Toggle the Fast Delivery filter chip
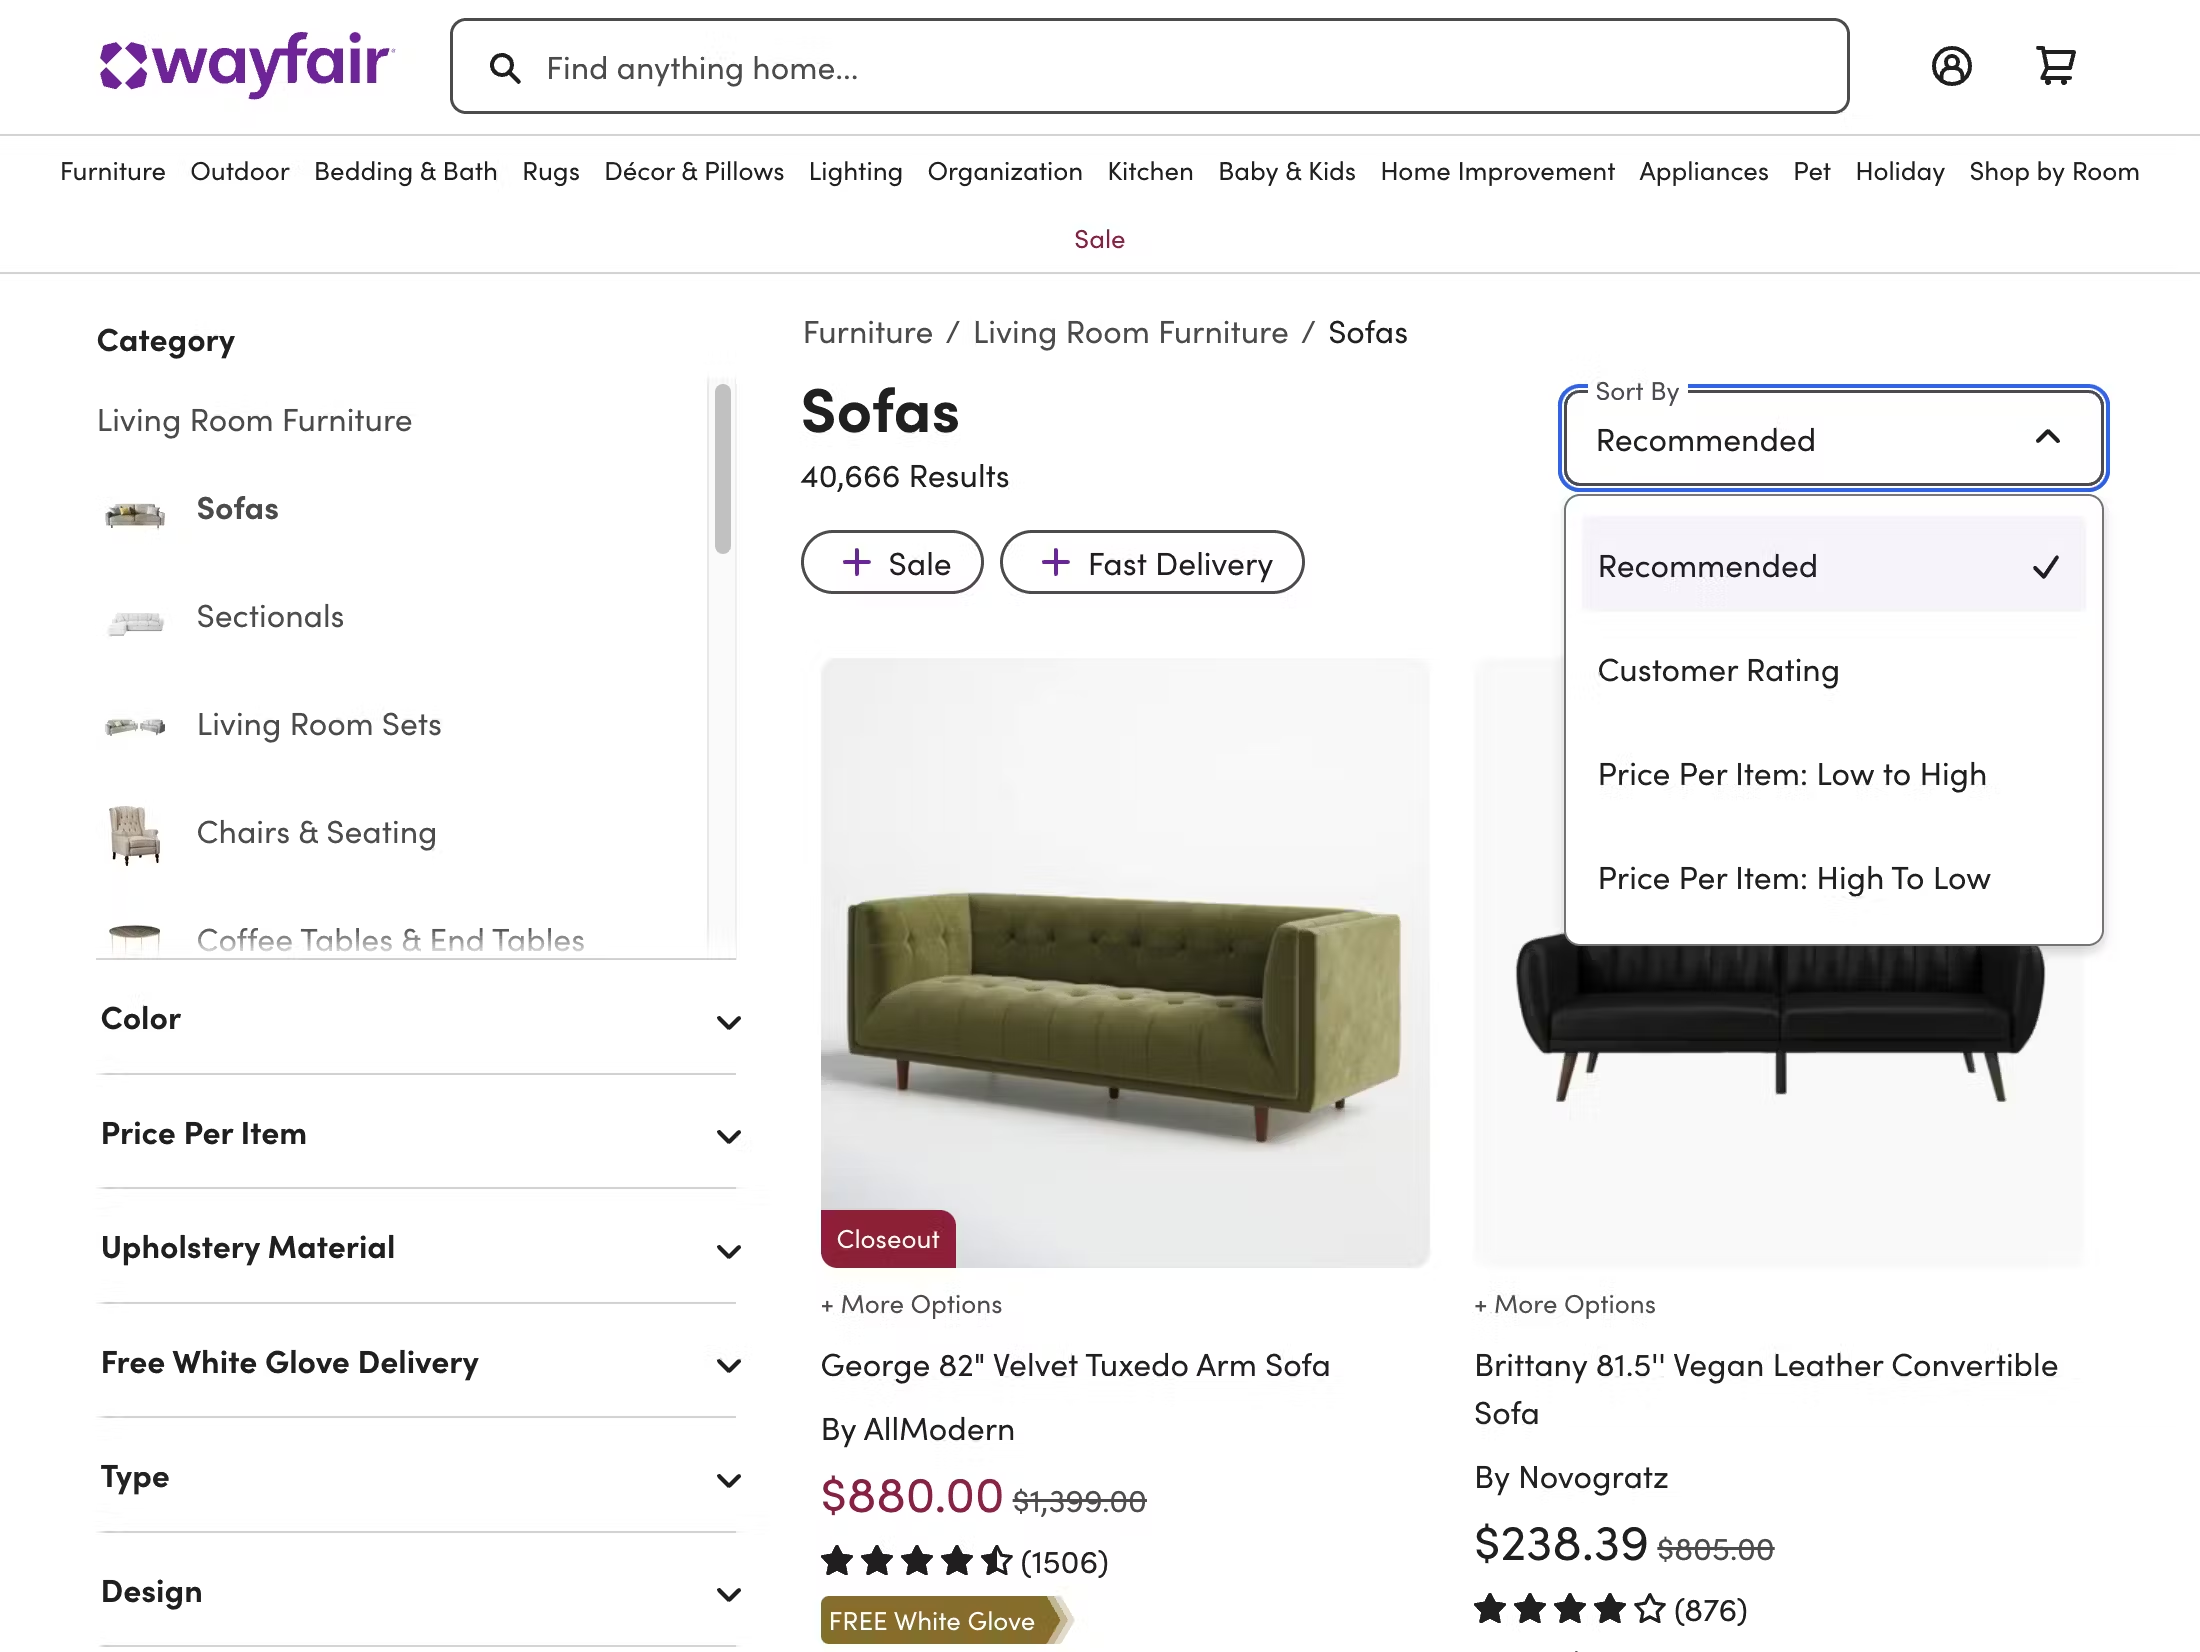2200x1652 pixels. click(x=1152, y=563)
